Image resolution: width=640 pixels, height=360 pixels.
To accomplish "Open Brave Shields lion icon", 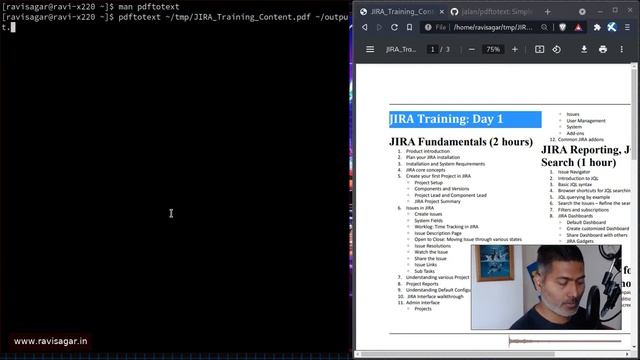I will (x=562, y=27).
